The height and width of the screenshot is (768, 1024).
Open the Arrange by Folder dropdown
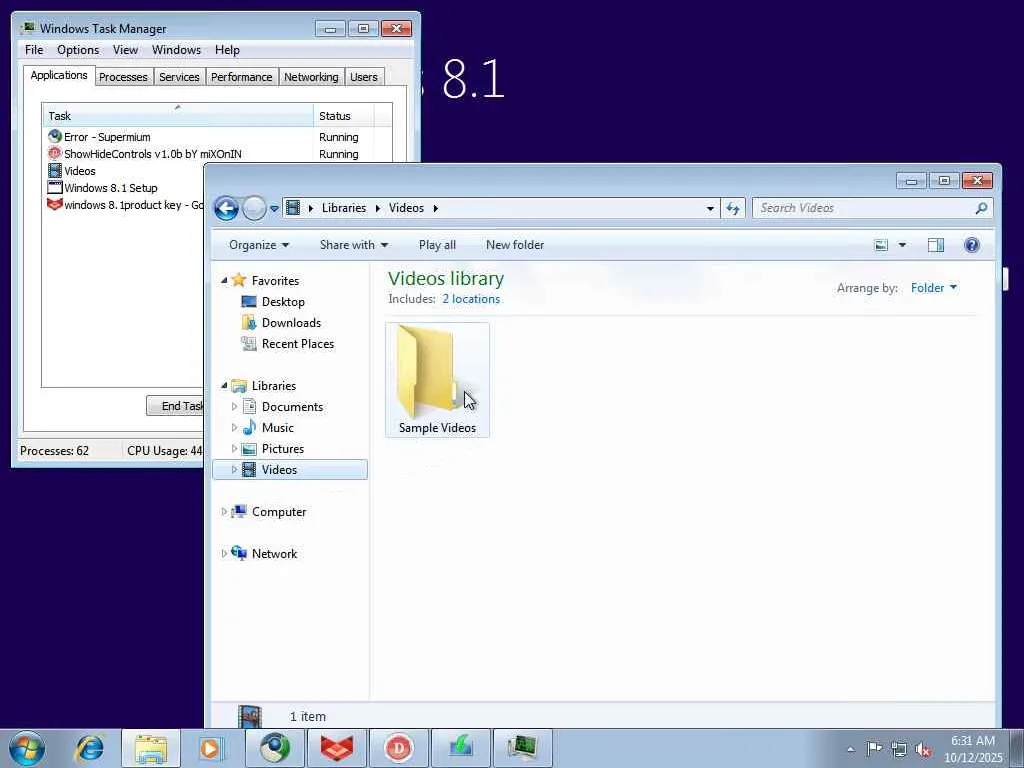click(x=934, y=288)
